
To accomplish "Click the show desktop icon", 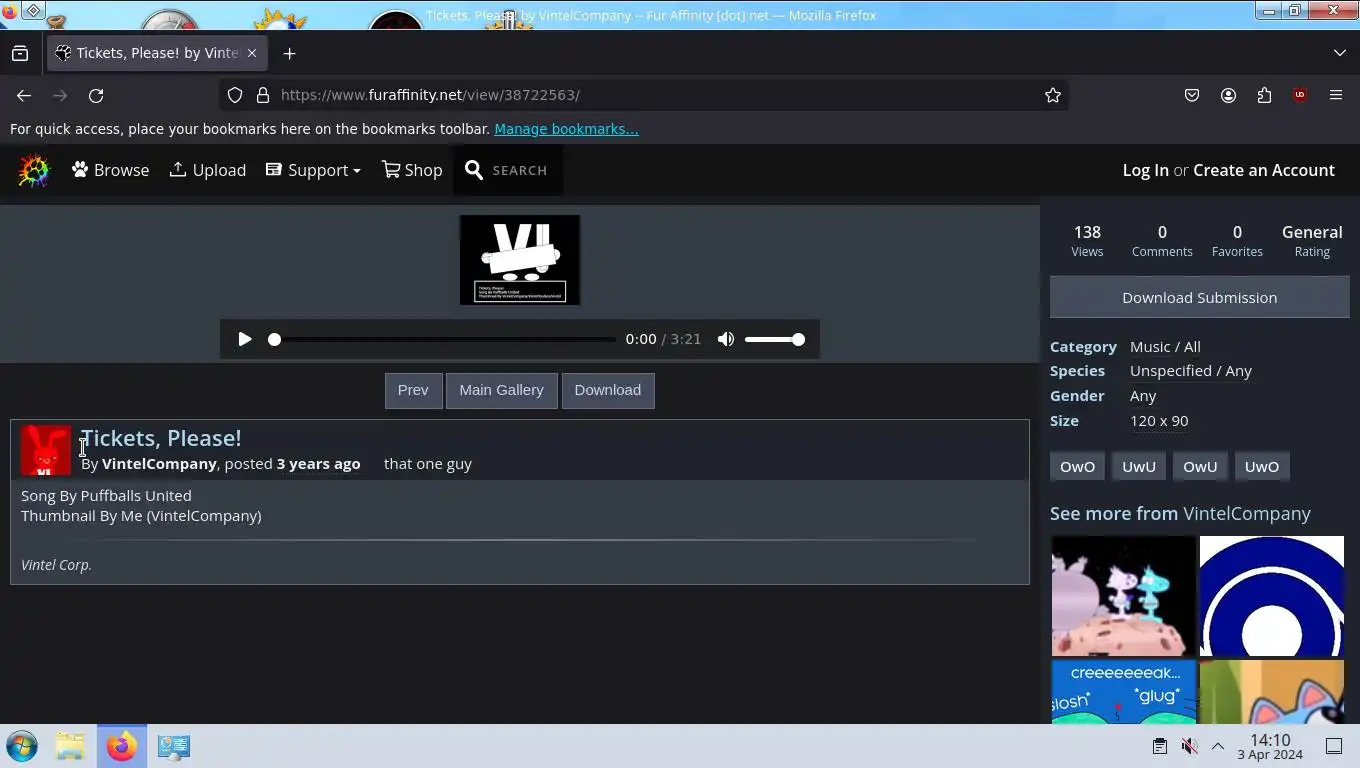I will pos(1334,746).
